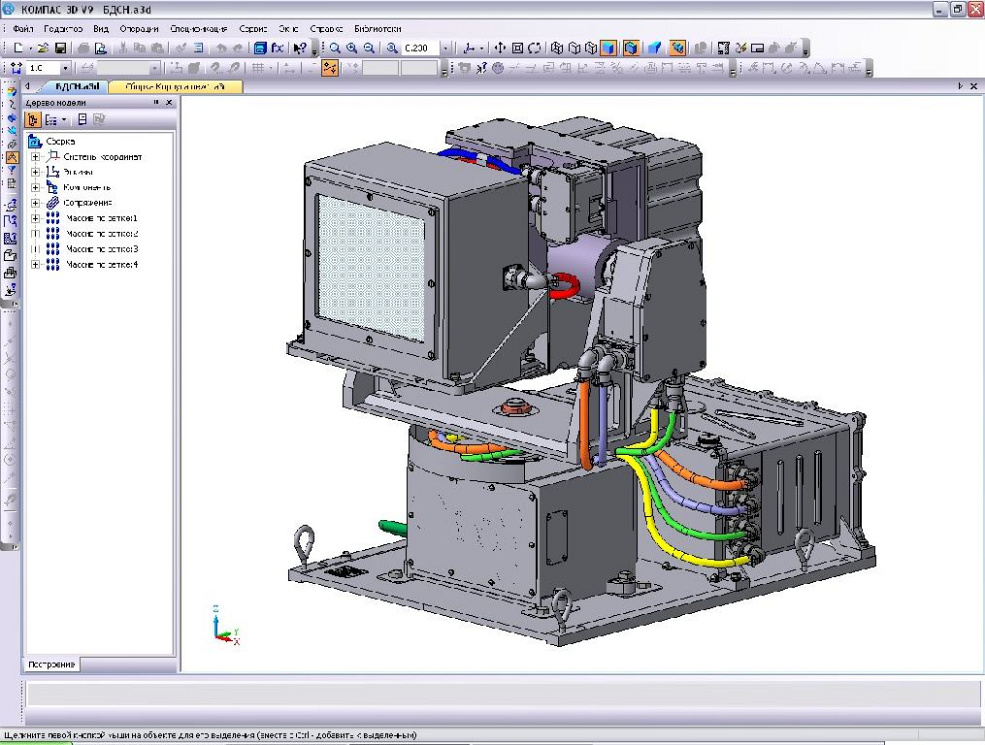Open the Операции menu
Screen dimensions: 985x745
[x=139, y=29]
